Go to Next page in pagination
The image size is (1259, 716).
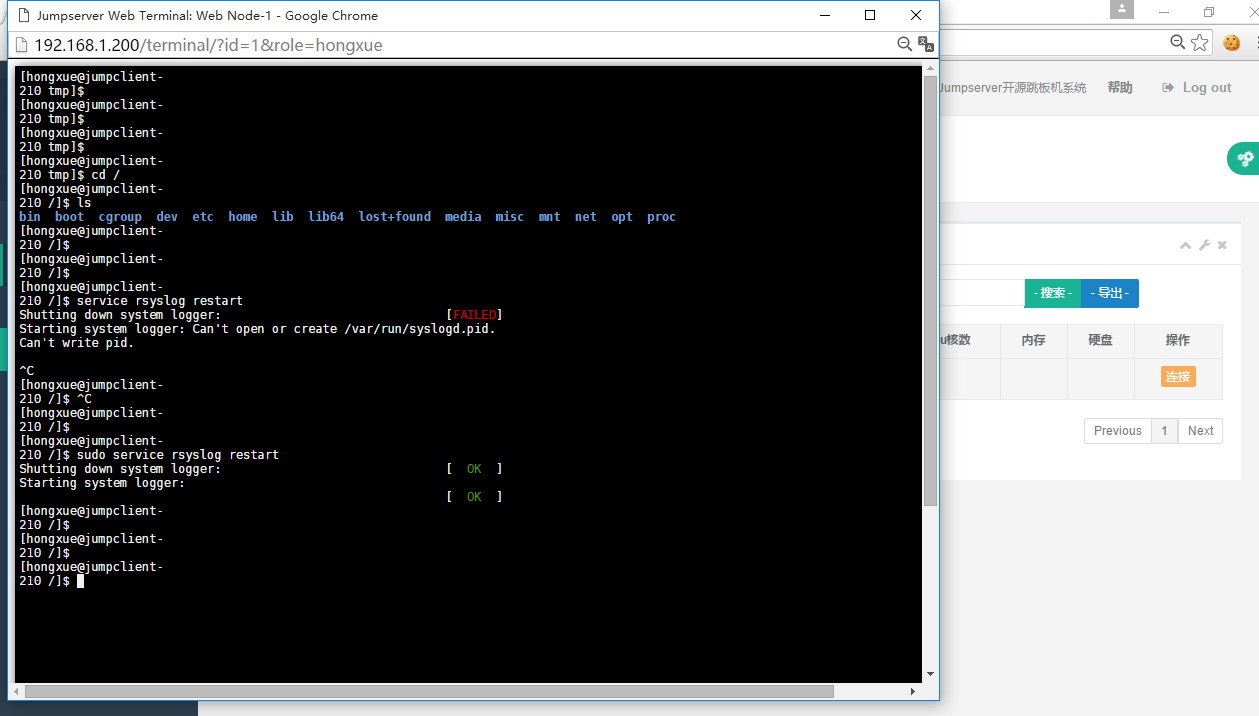pos(1200,431)
